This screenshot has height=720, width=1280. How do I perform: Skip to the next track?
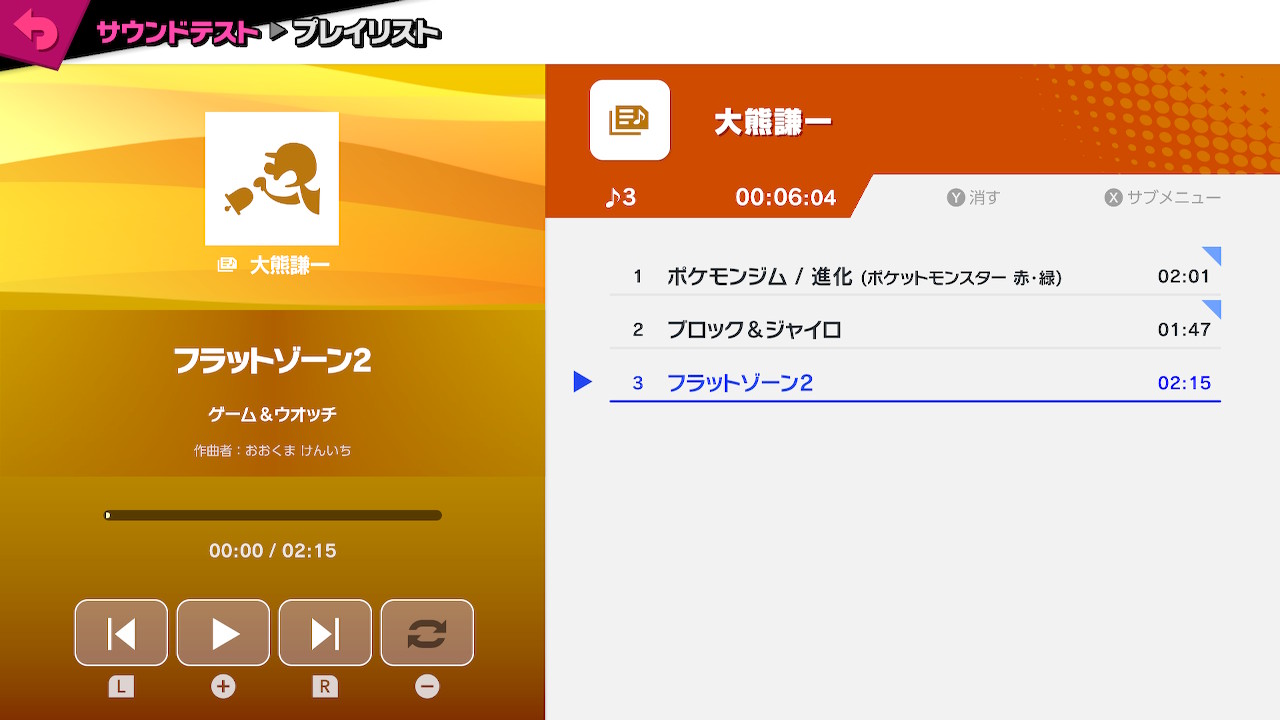point(325,633)
